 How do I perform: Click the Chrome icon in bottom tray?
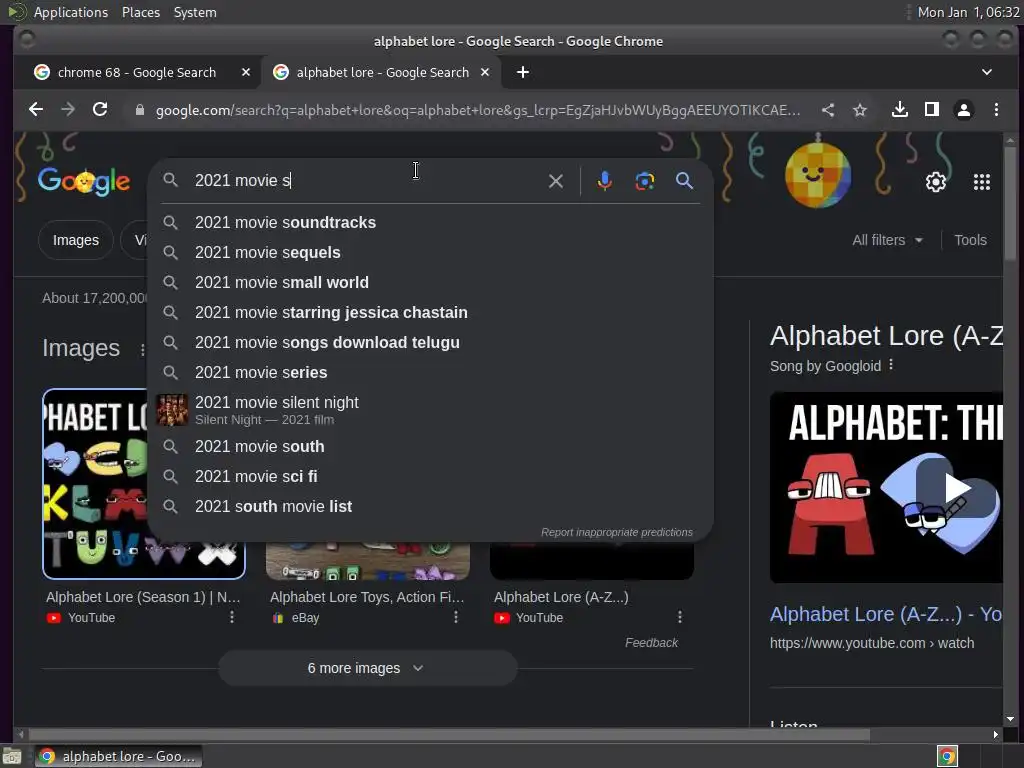(x=947, y=756)
